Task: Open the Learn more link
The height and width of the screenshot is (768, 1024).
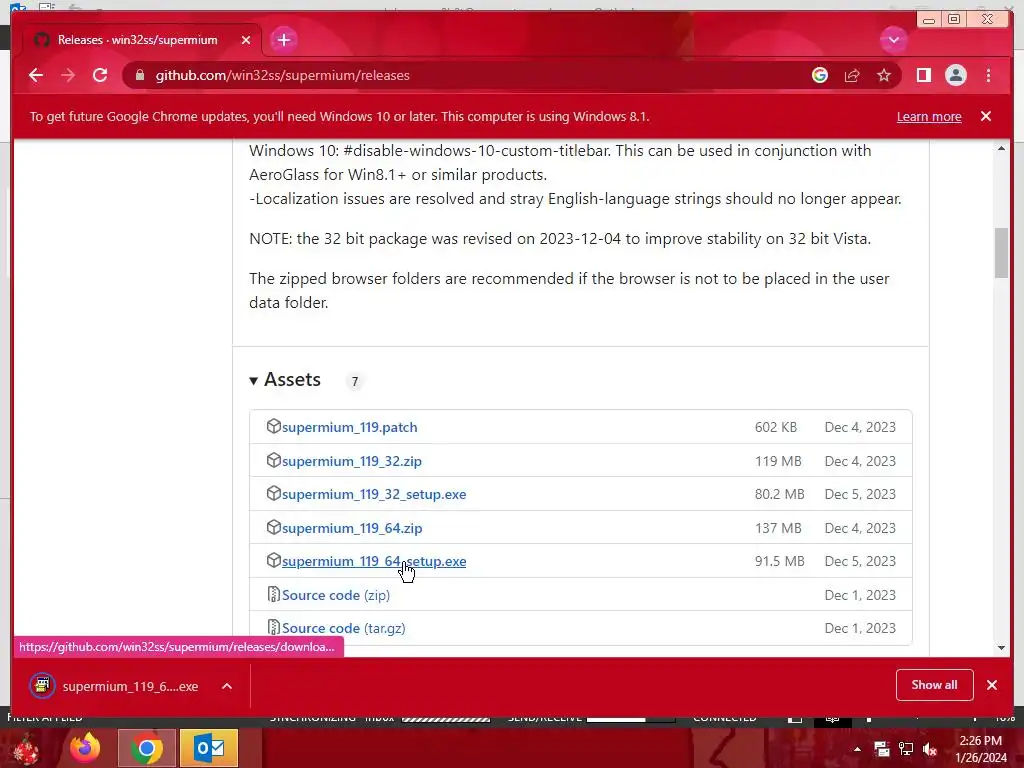Action: click(929, 116)
